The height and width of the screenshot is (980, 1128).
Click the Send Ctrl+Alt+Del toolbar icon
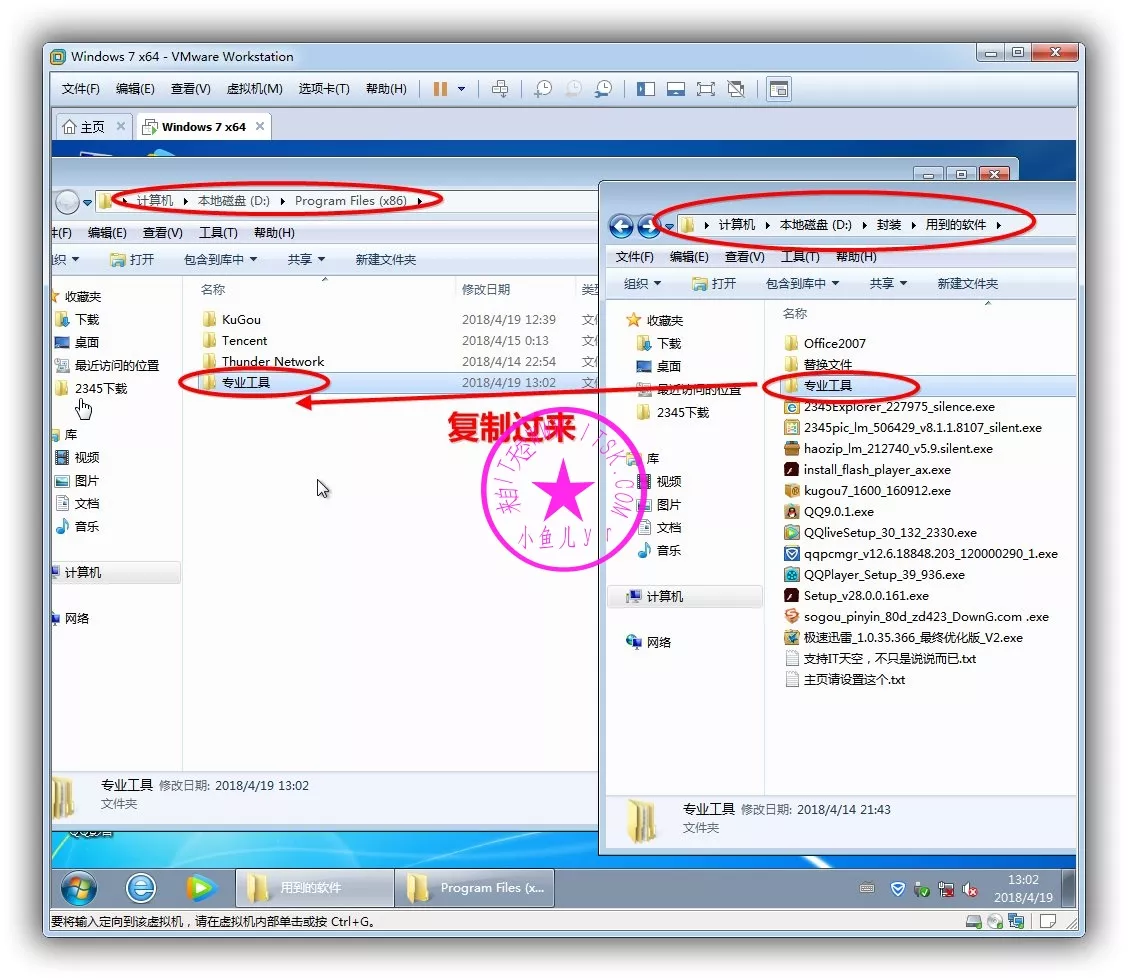(x=501, y=89)
